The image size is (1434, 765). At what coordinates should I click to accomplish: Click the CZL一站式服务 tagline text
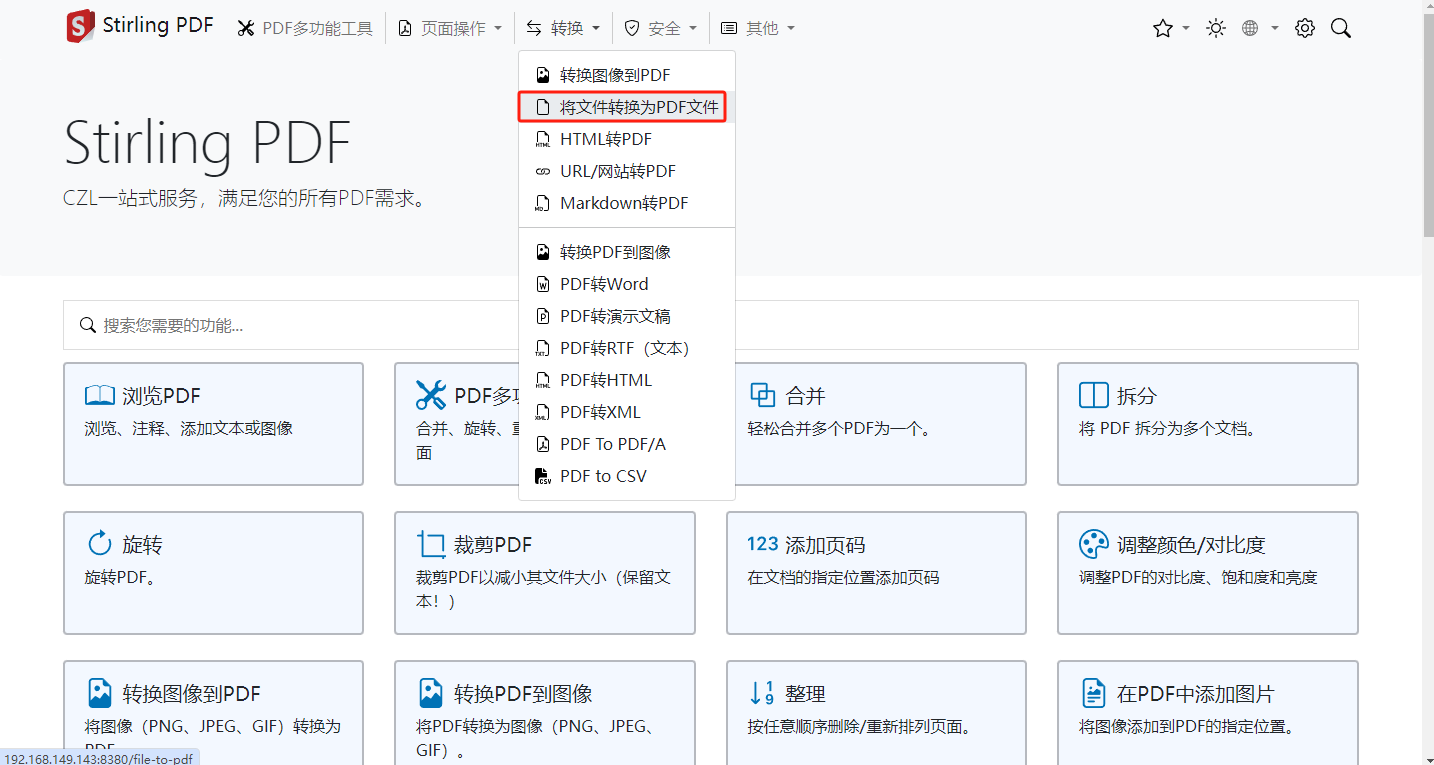246,199
